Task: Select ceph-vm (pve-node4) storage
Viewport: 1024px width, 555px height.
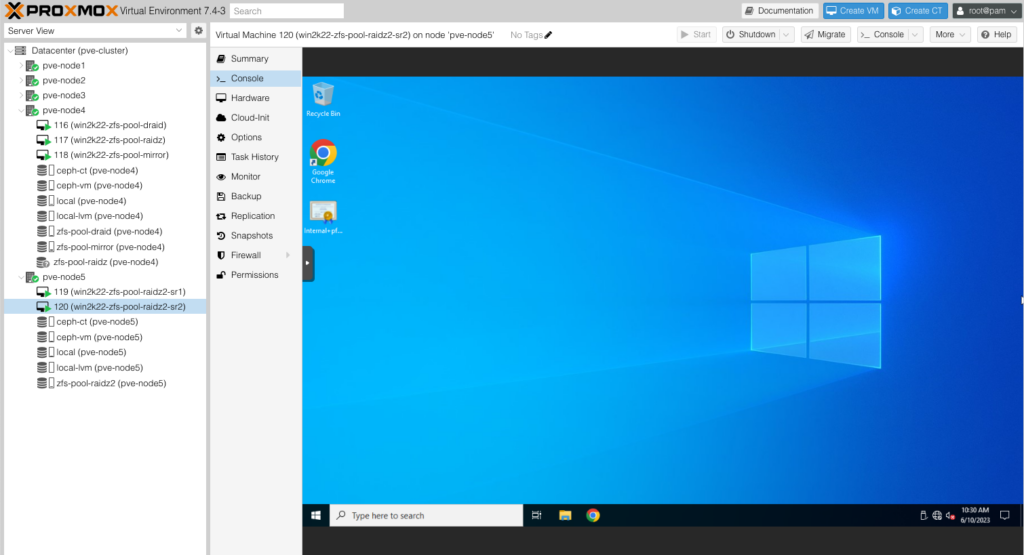Action: 104,185
